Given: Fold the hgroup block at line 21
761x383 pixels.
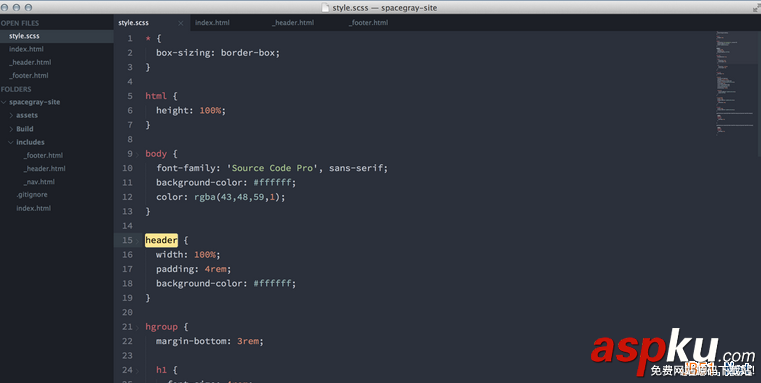Looking at the screenshot, I should point(137,327).
